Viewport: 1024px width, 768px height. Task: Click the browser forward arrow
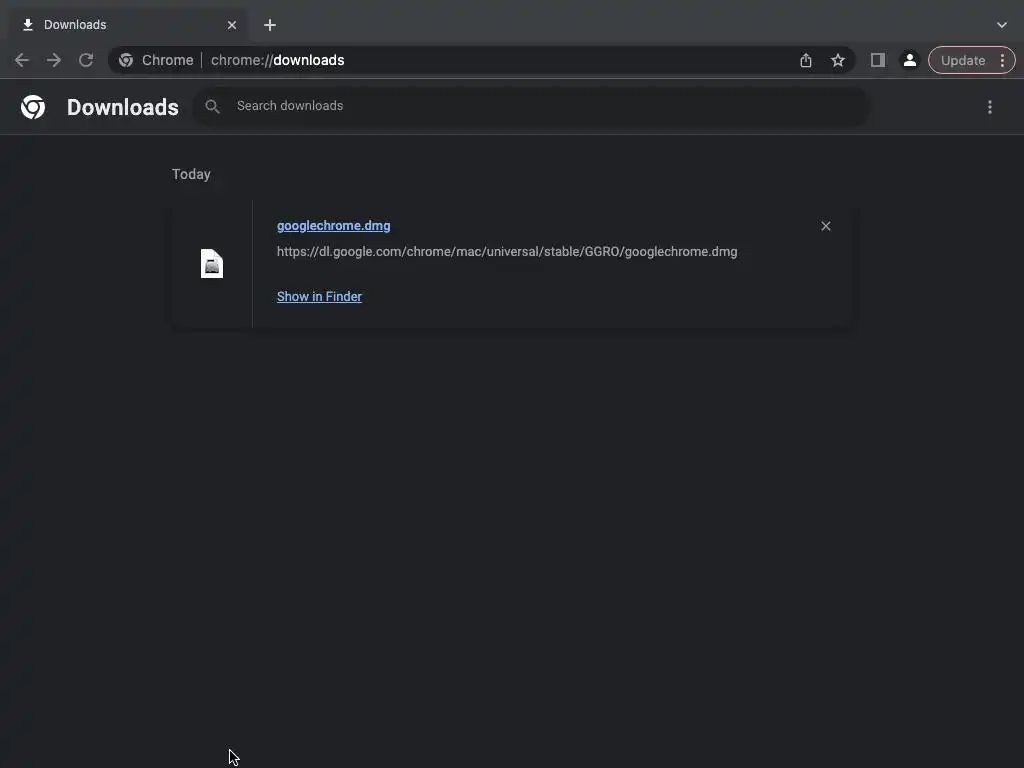click(x=54, y=60)
